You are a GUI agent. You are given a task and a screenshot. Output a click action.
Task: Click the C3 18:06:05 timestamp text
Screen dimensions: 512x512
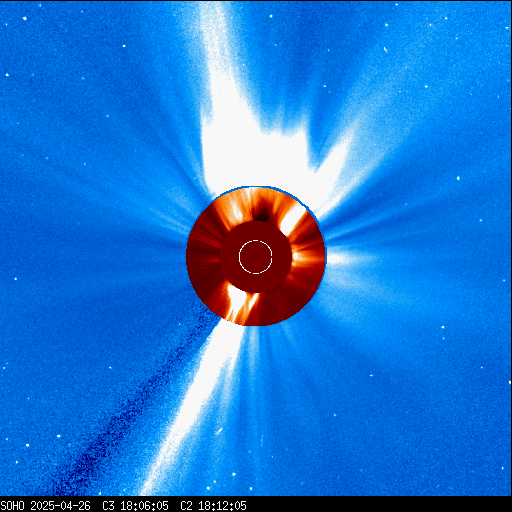135,506
